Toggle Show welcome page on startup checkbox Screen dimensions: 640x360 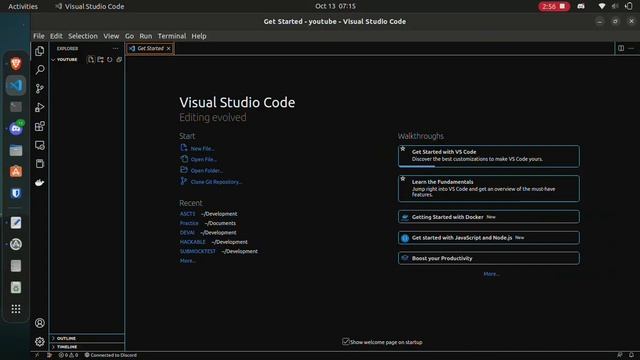point(346,341)
